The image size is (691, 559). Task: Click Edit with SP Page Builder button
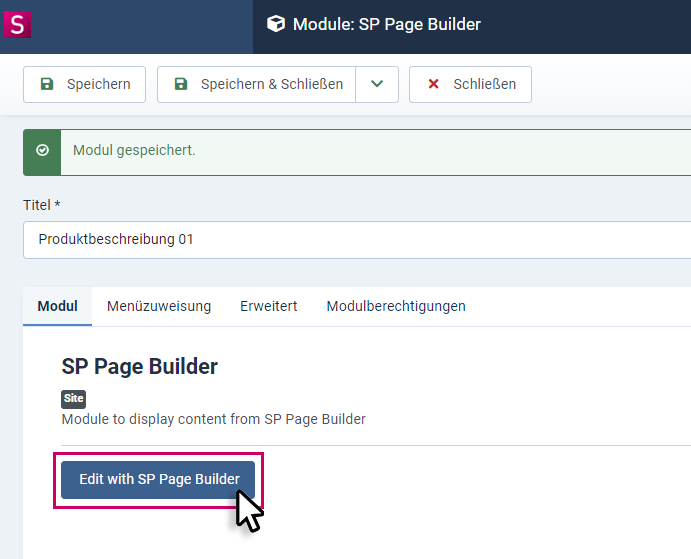(158, 480)
